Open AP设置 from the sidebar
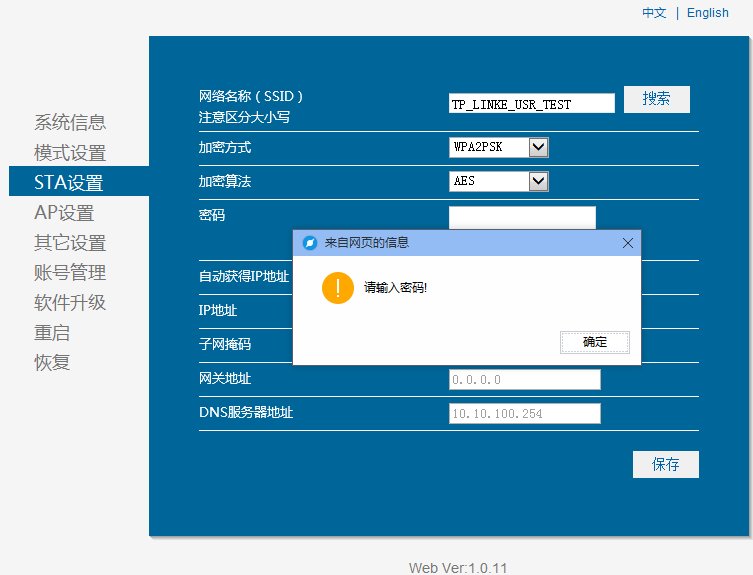 [64, 213]
